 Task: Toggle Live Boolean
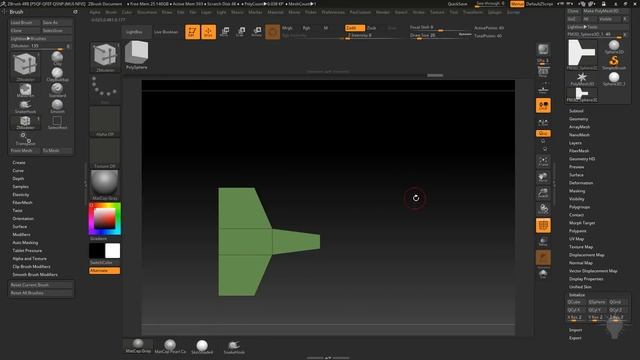[x=166, y=32]
